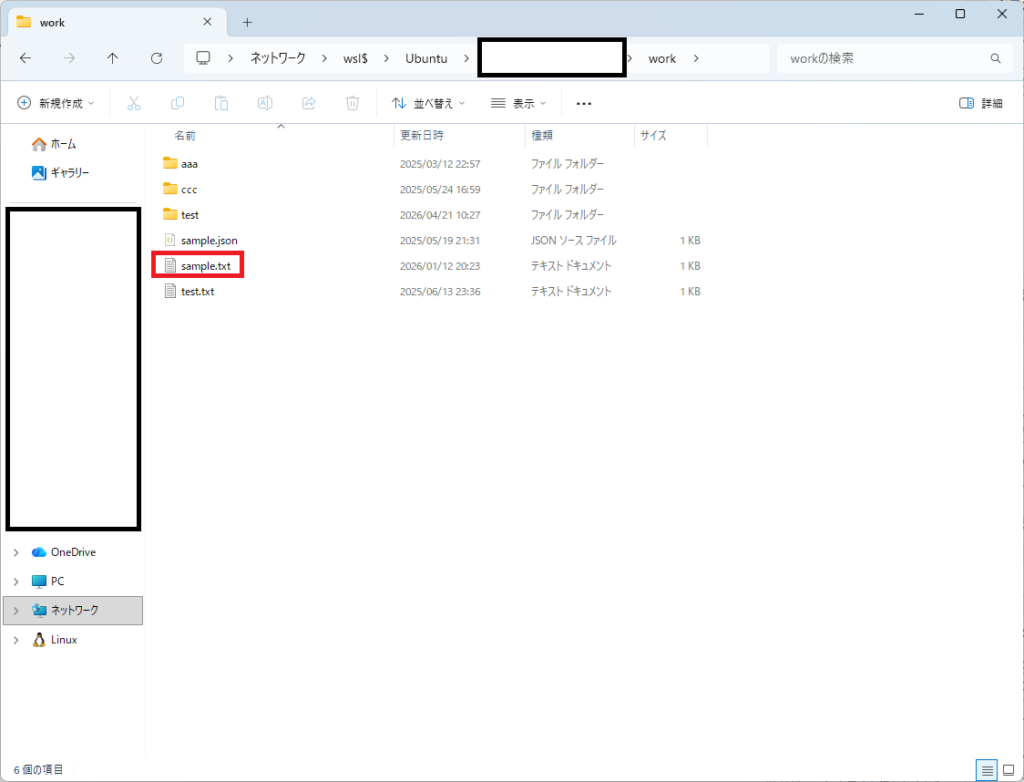Open the 表示 view options dropdown
The width and height of the screenshot is (1024, 782).
pyautogui.click(x=517, y=103)
